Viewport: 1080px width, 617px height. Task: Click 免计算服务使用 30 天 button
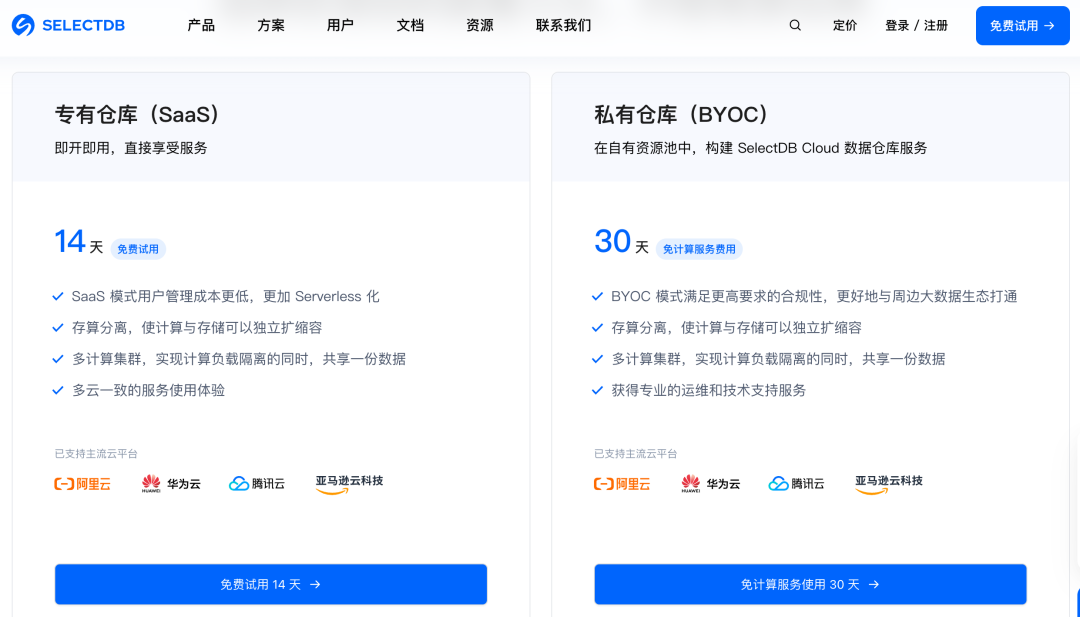811,585
